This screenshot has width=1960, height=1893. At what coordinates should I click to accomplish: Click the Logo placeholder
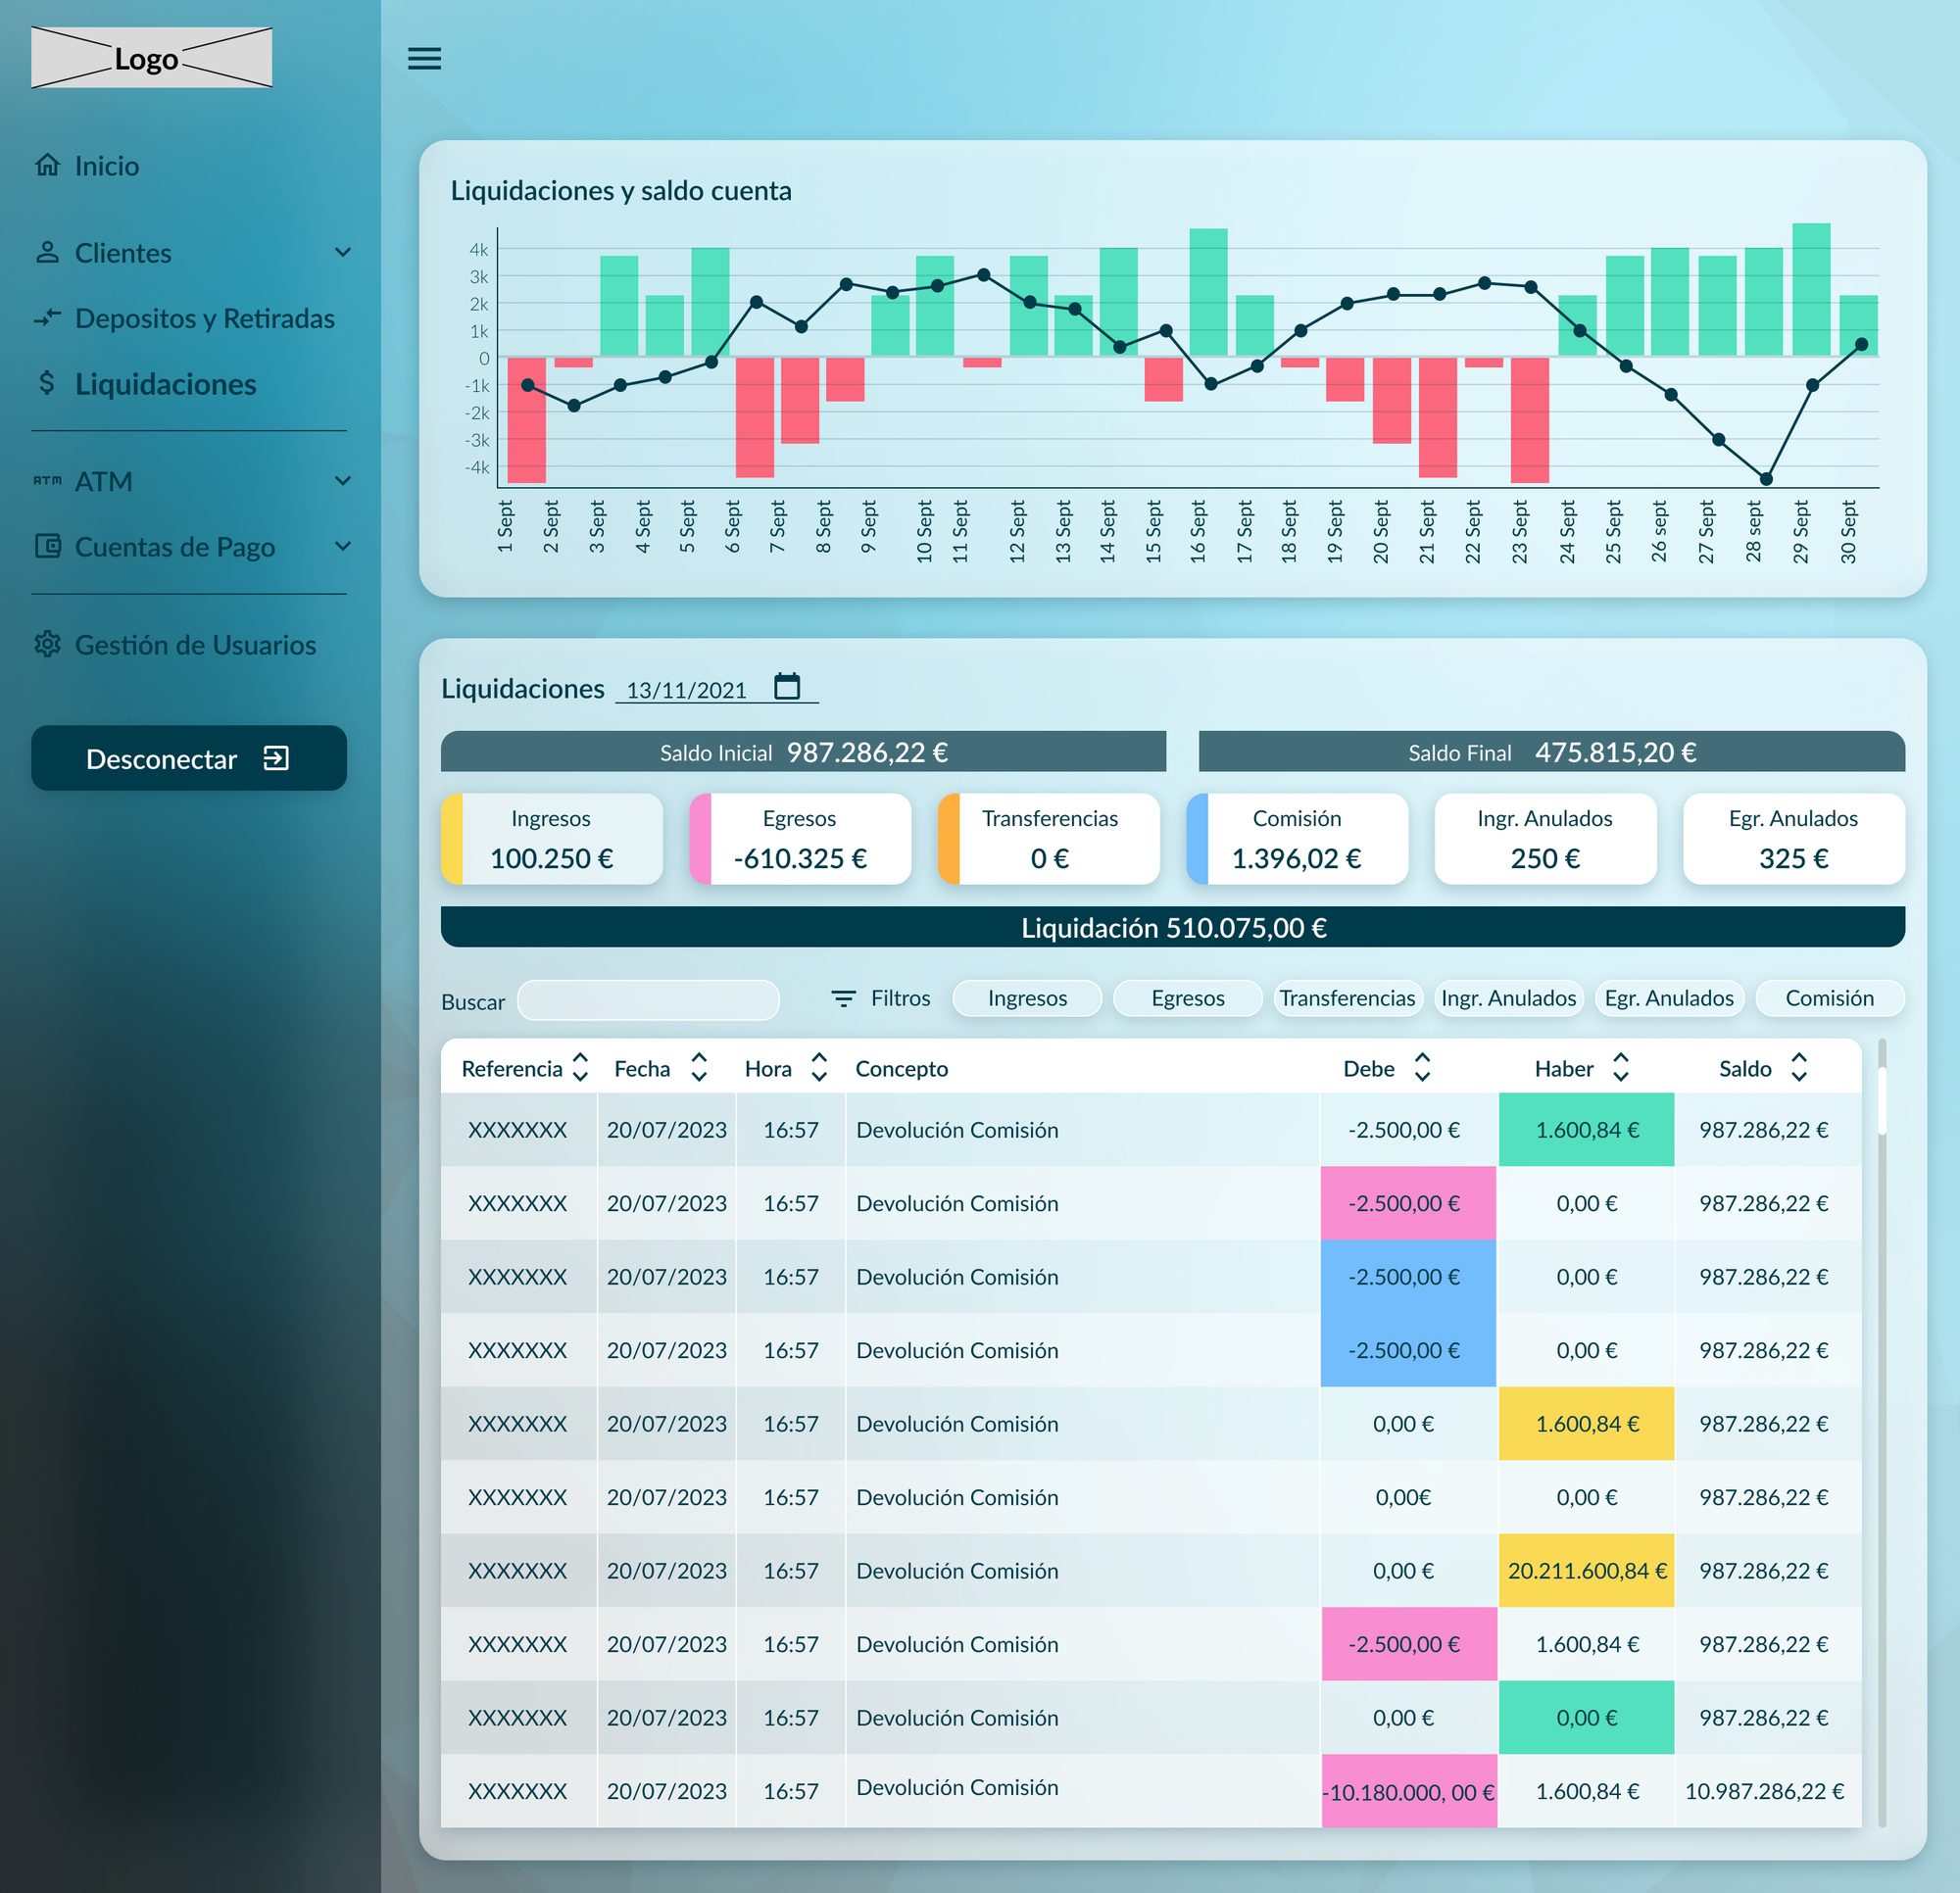(152, 58)
